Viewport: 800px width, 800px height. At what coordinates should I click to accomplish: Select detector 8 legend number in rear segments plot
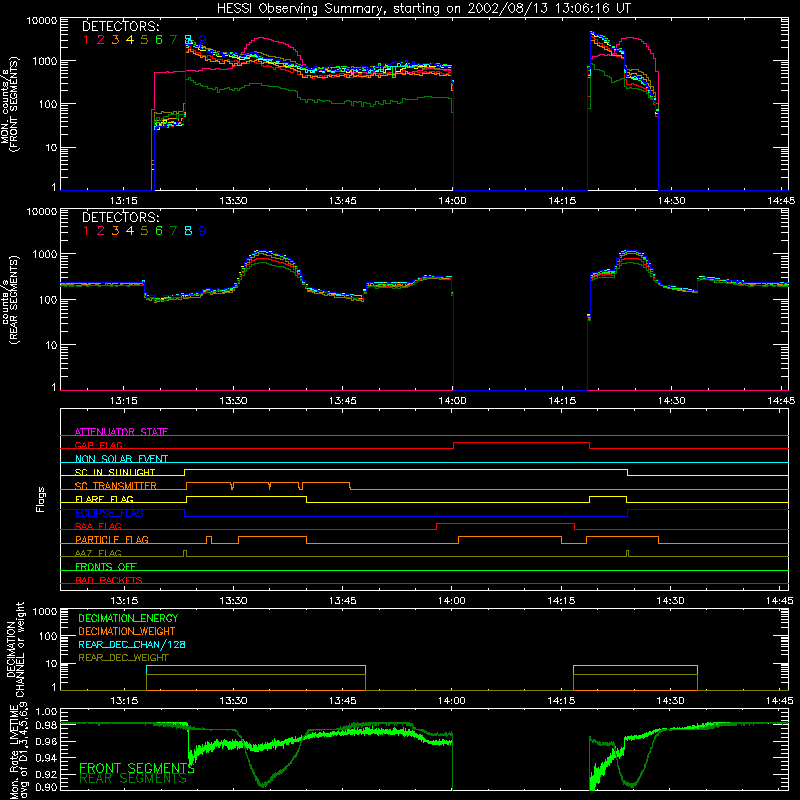coord(188,231)
